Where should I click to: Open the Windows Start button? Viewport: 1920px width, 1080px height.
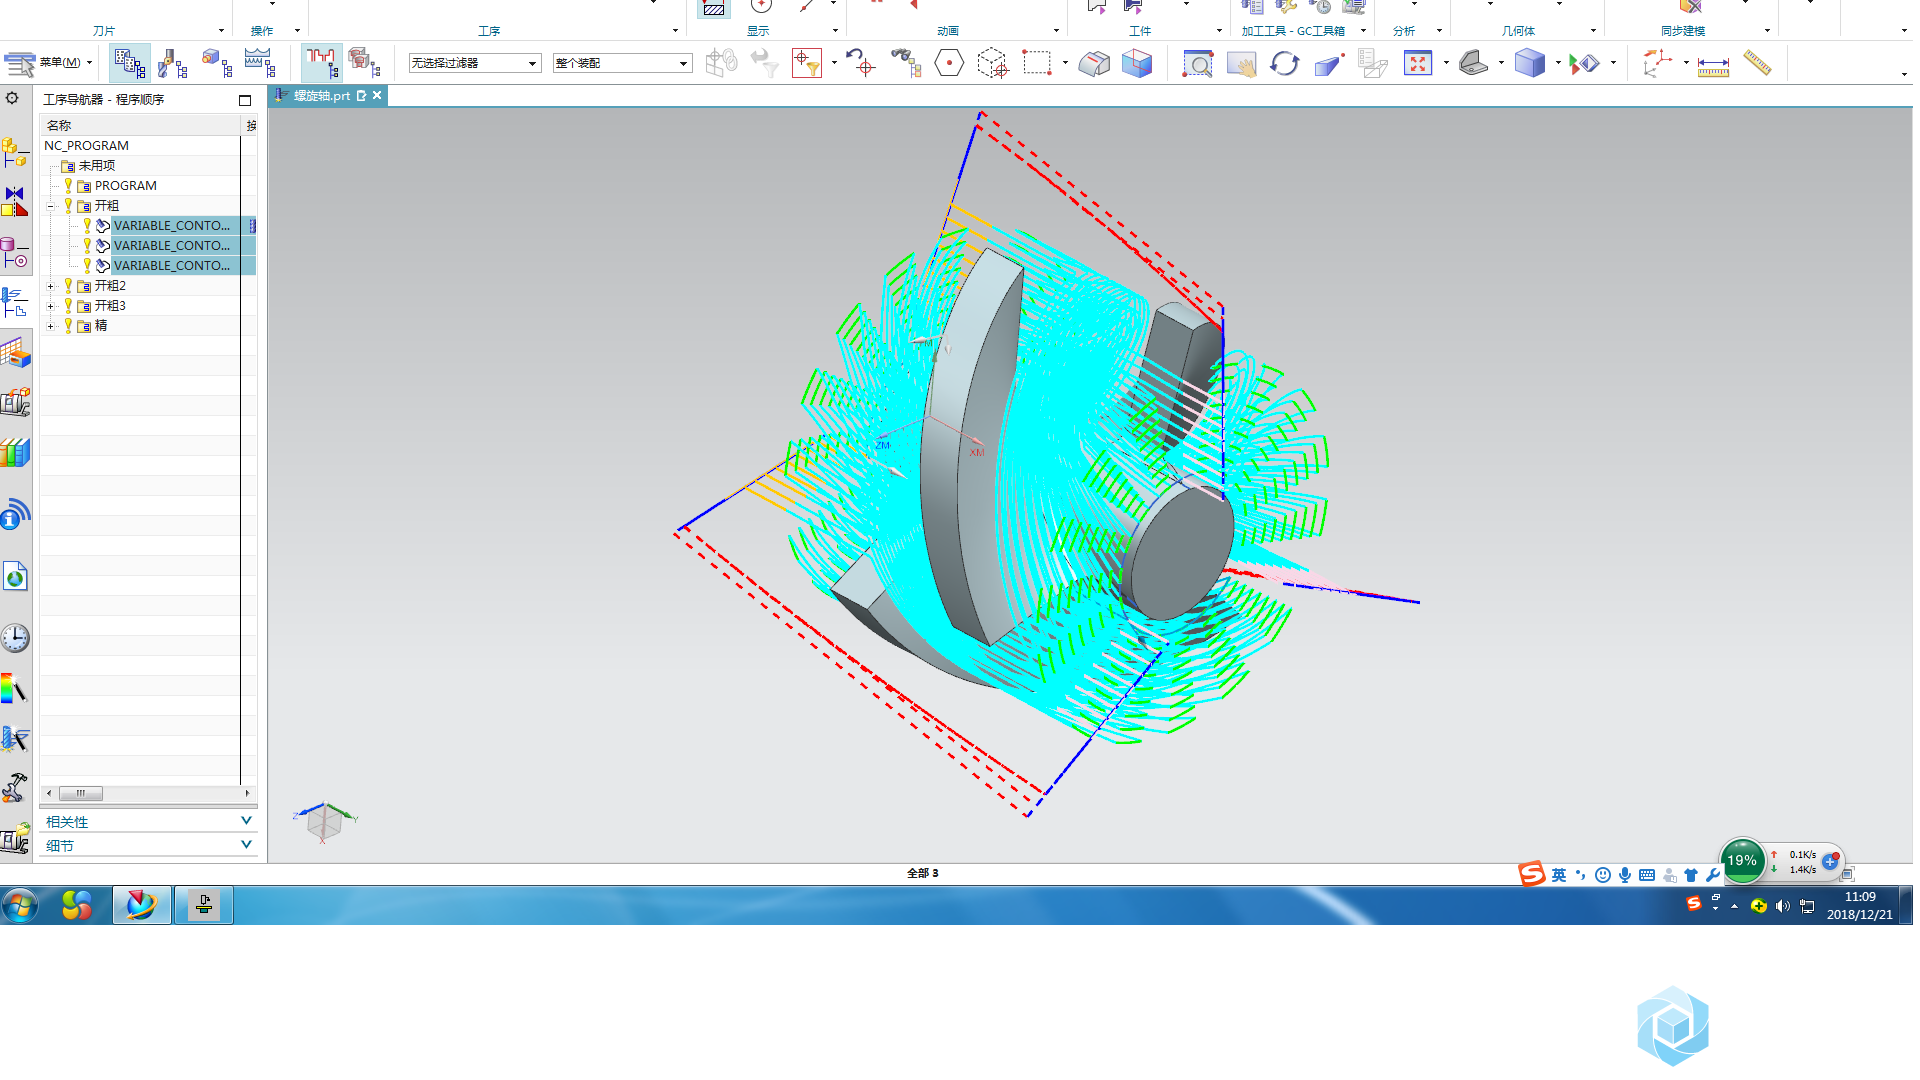click(x=20, y=906)
